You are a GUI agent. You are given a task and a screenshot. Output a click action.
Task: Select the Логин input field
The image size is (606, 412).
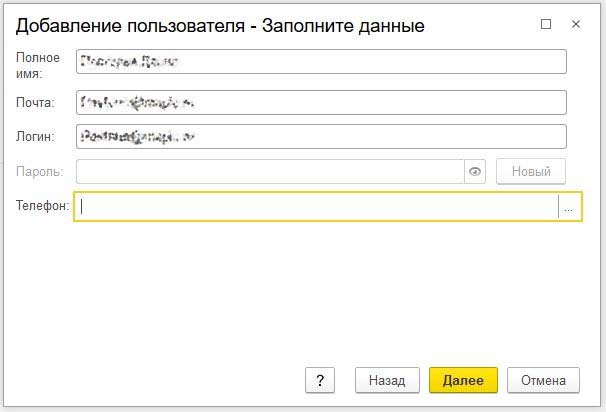320,136
